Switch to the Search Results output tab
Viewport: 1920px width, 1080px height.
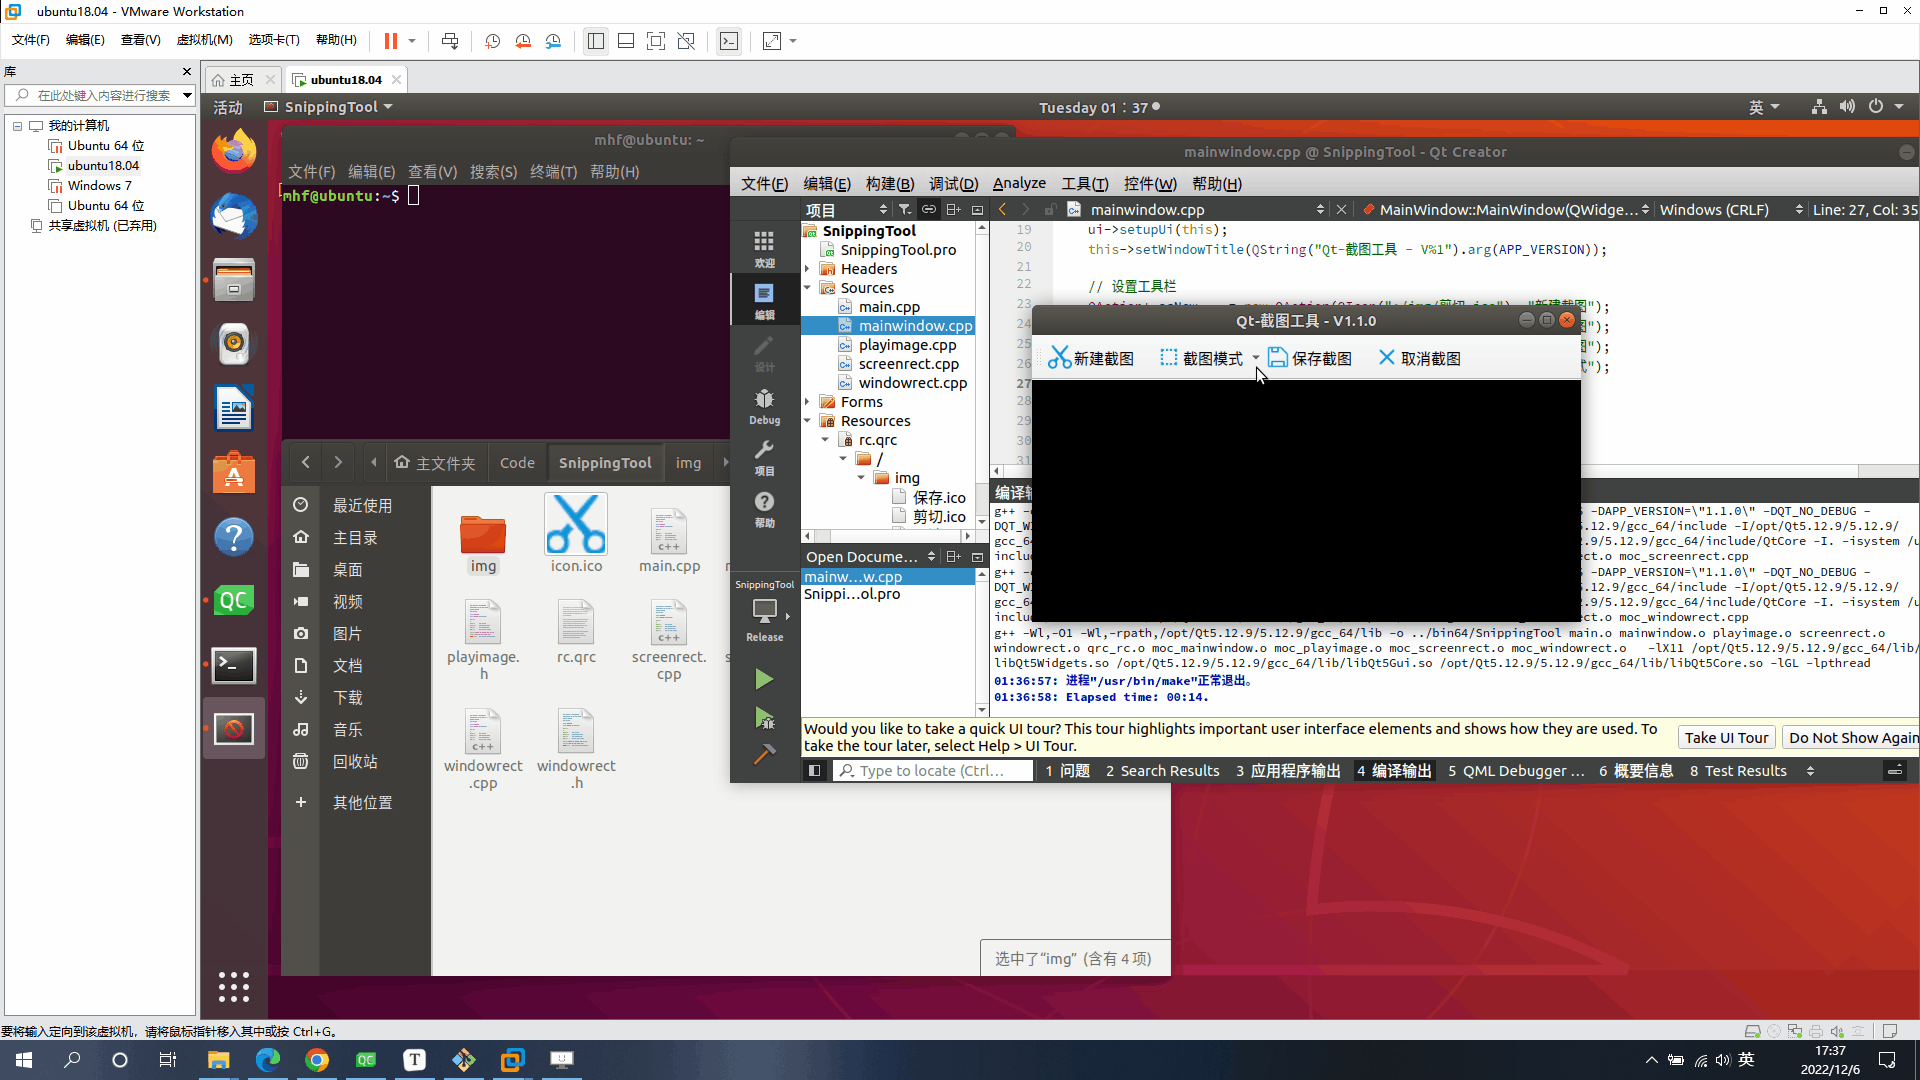[x=1162, y=771]
